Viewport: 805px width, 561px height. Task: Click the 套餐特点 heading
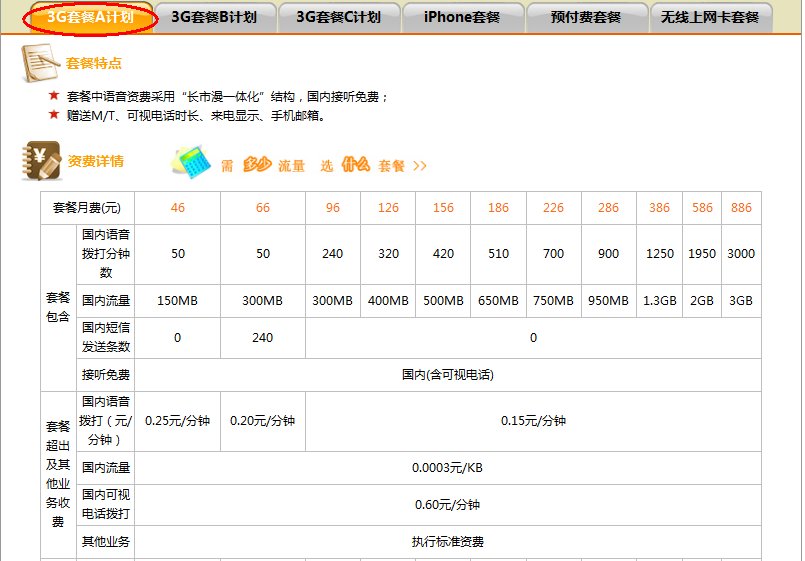click(94, 63)
